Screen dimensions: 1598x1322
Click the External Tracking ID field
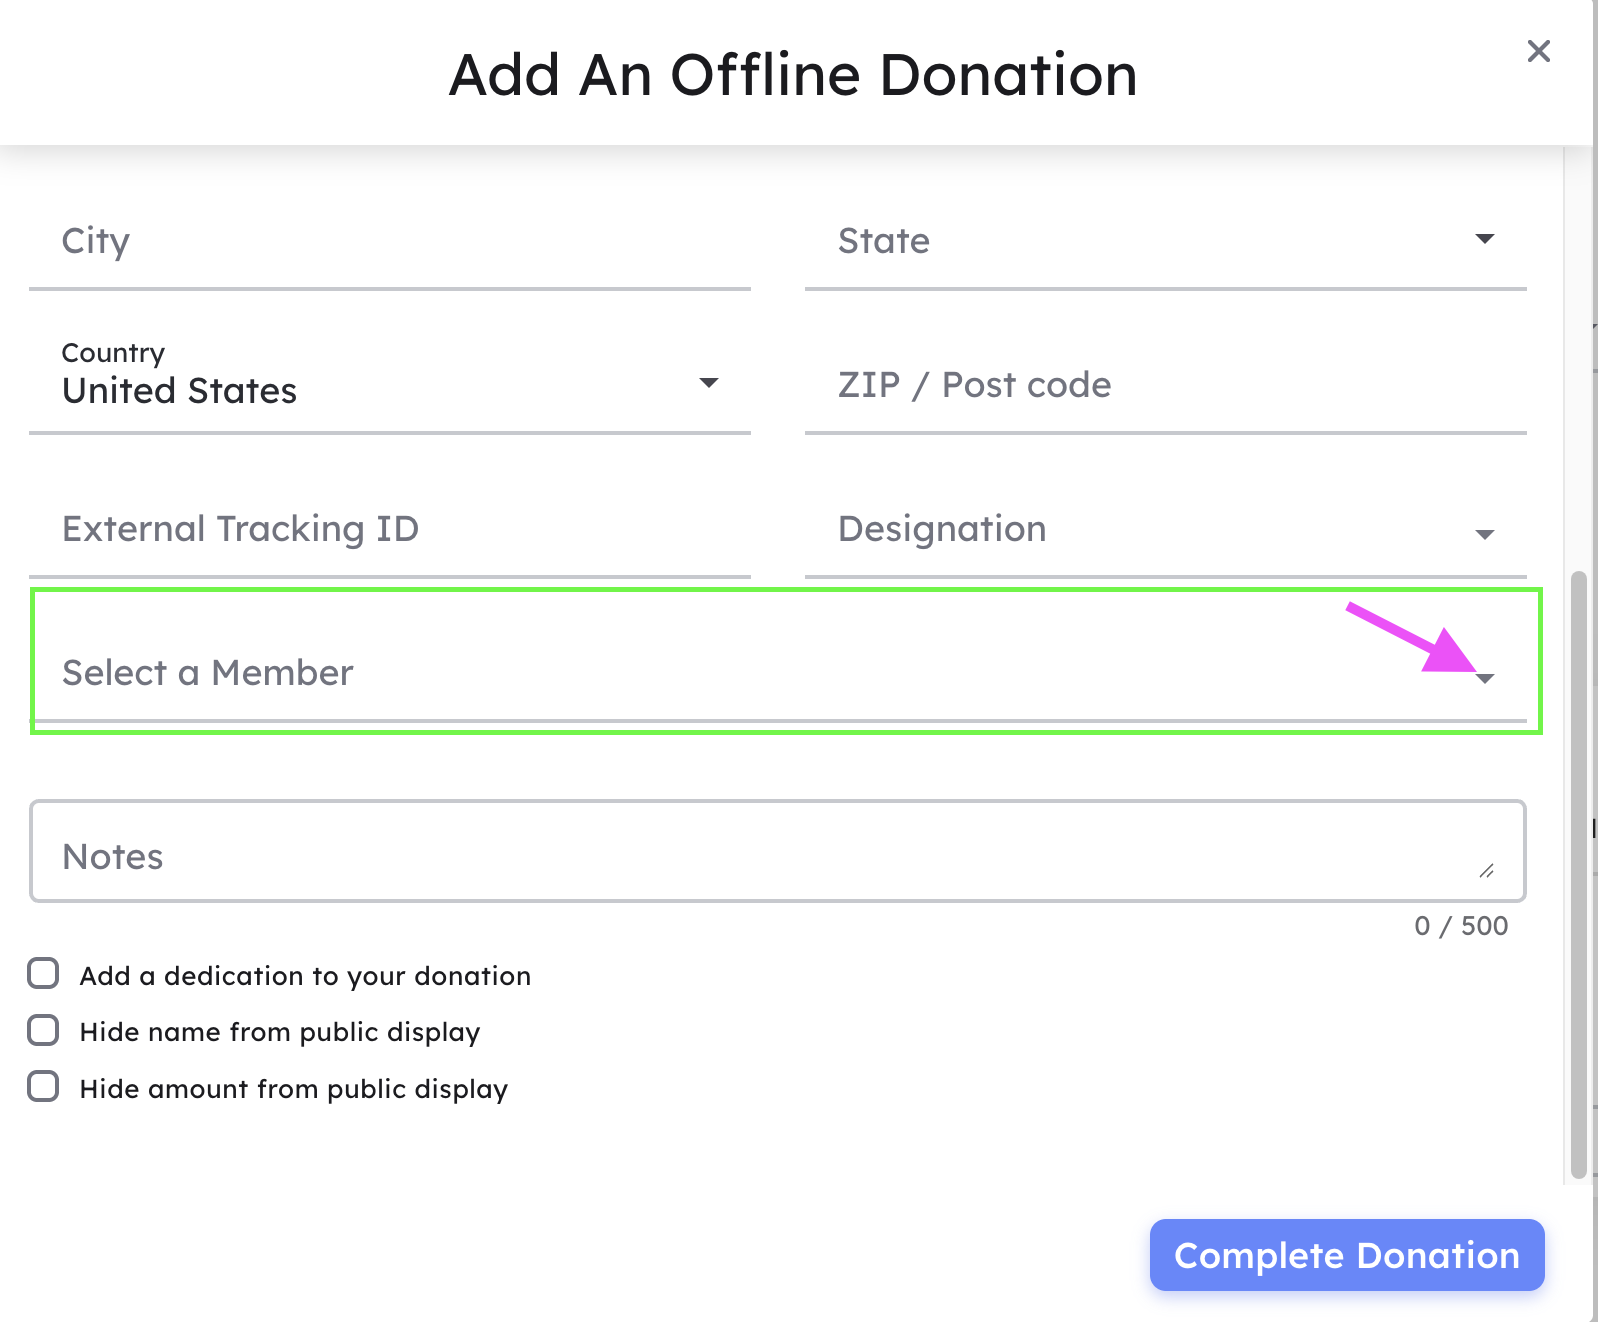(390, 529)
